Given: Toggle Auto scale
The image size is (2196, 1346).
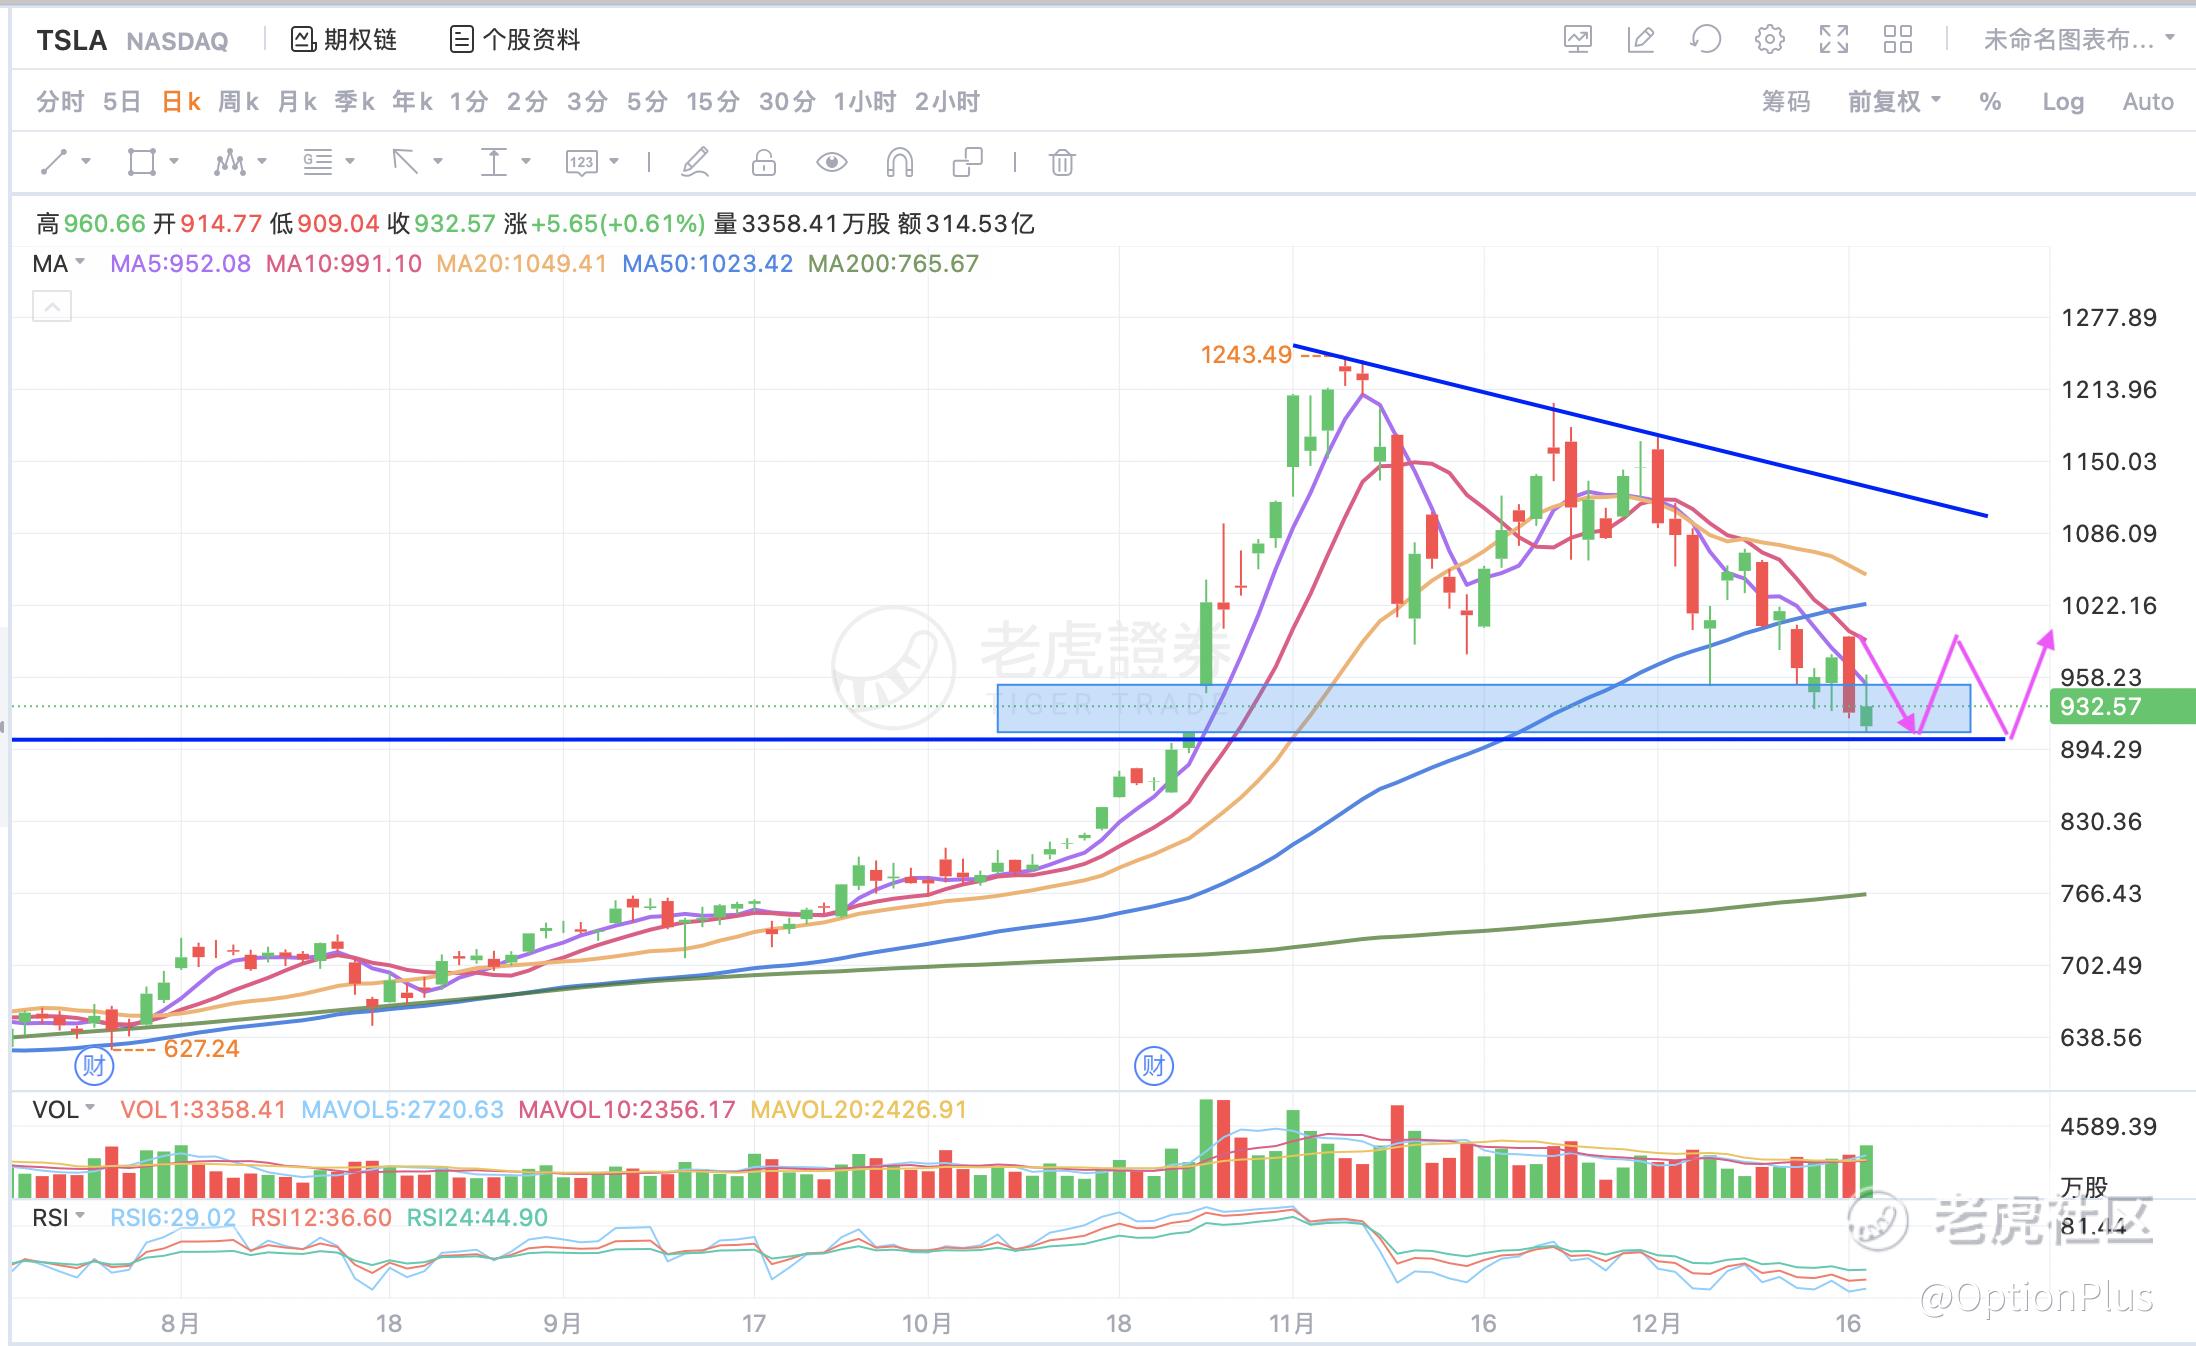Looking at the screenshot, I should [2148, 101].
